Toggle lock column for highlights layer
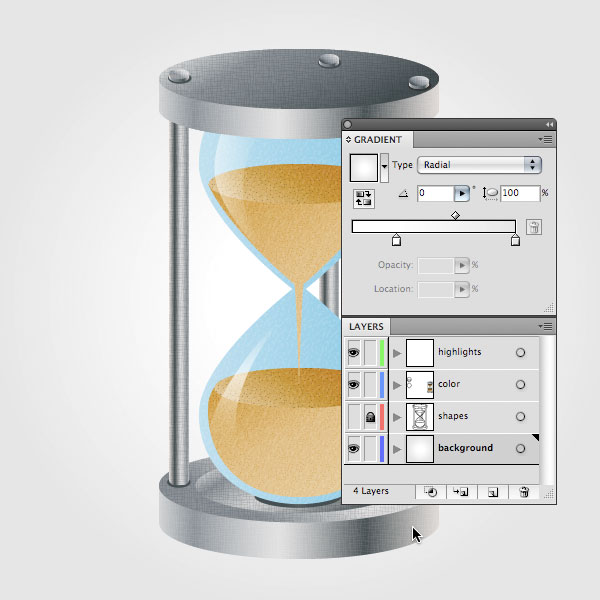The width and height of the screenshot is (600, 600). [370, 352]
